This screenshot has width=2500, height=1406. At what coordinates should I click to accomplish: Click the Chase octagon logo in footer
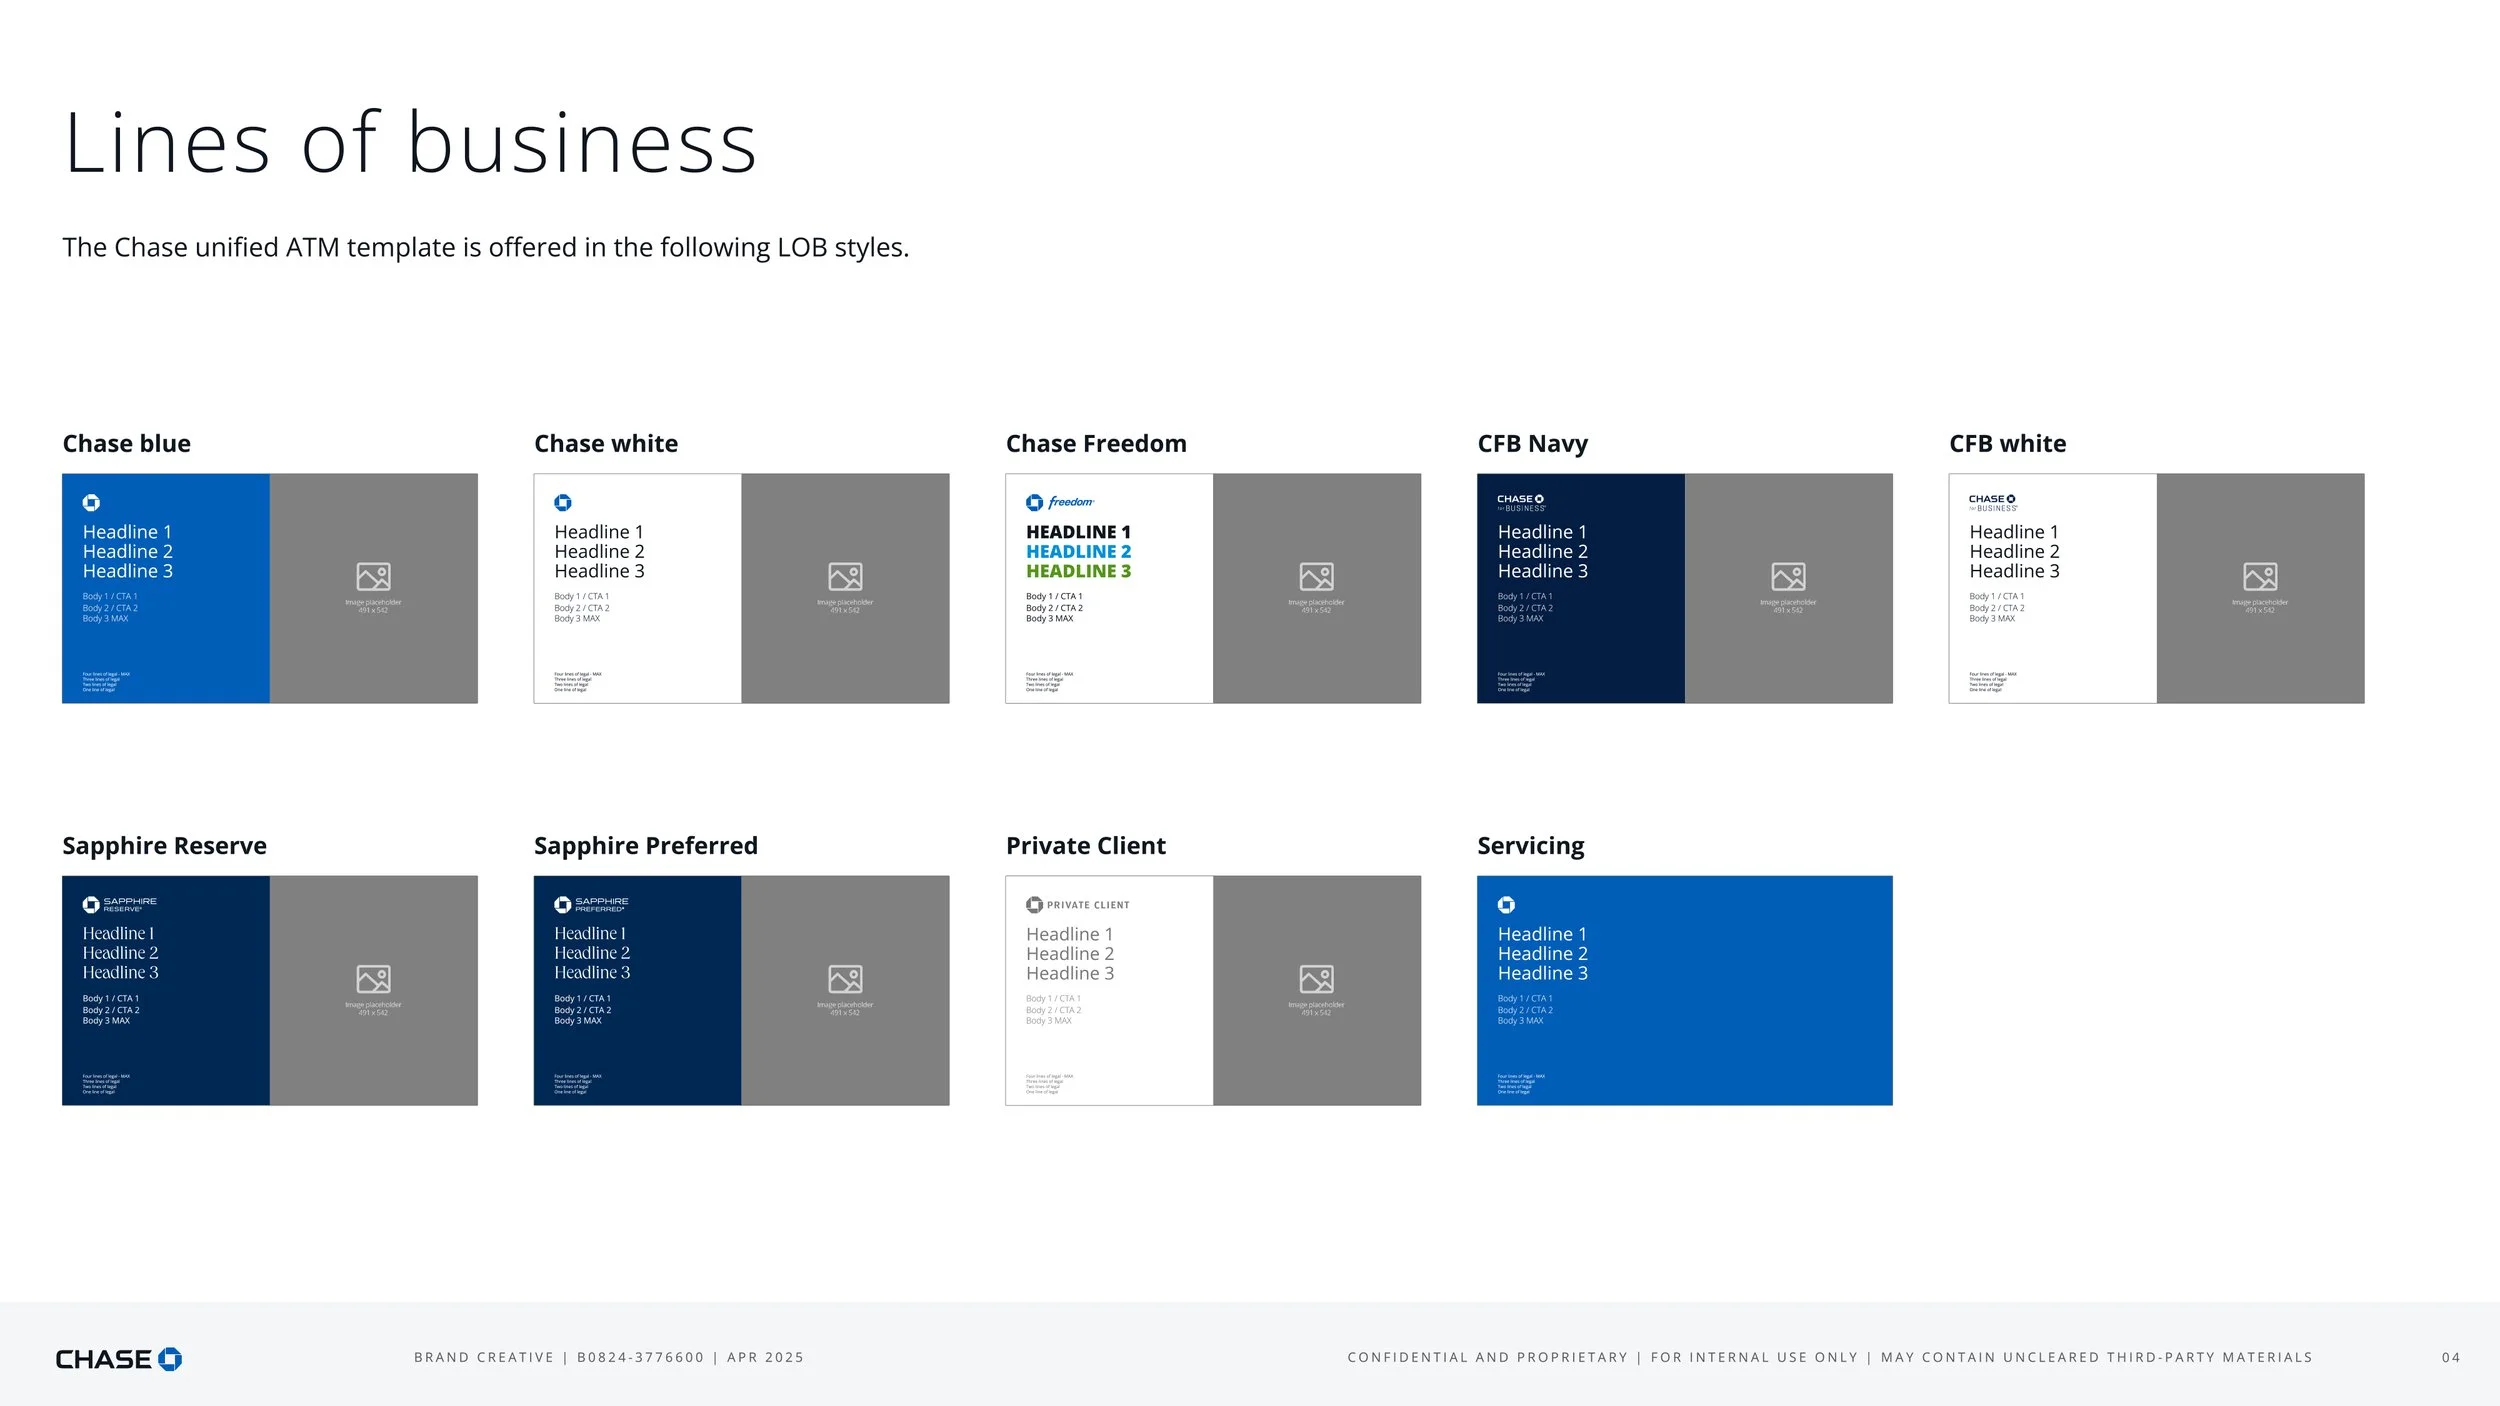pyautogui.click(x=170, y=1359)
